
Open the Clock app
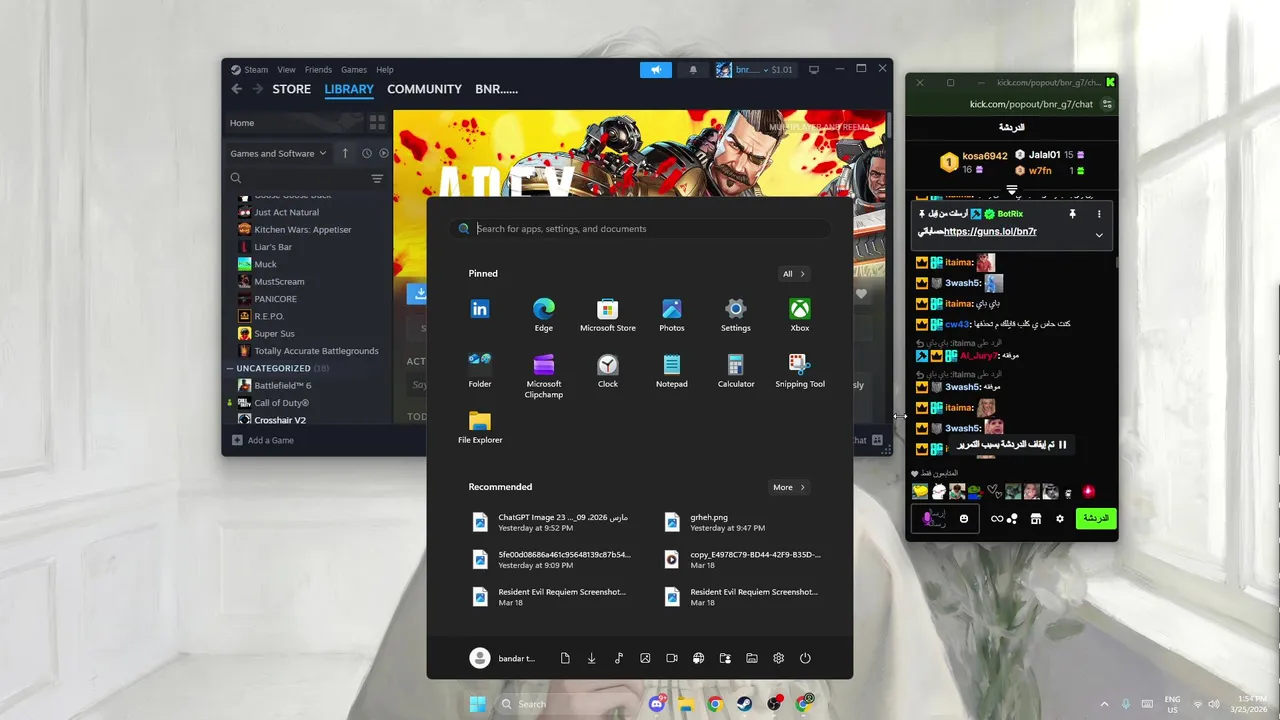click(608, 371)
